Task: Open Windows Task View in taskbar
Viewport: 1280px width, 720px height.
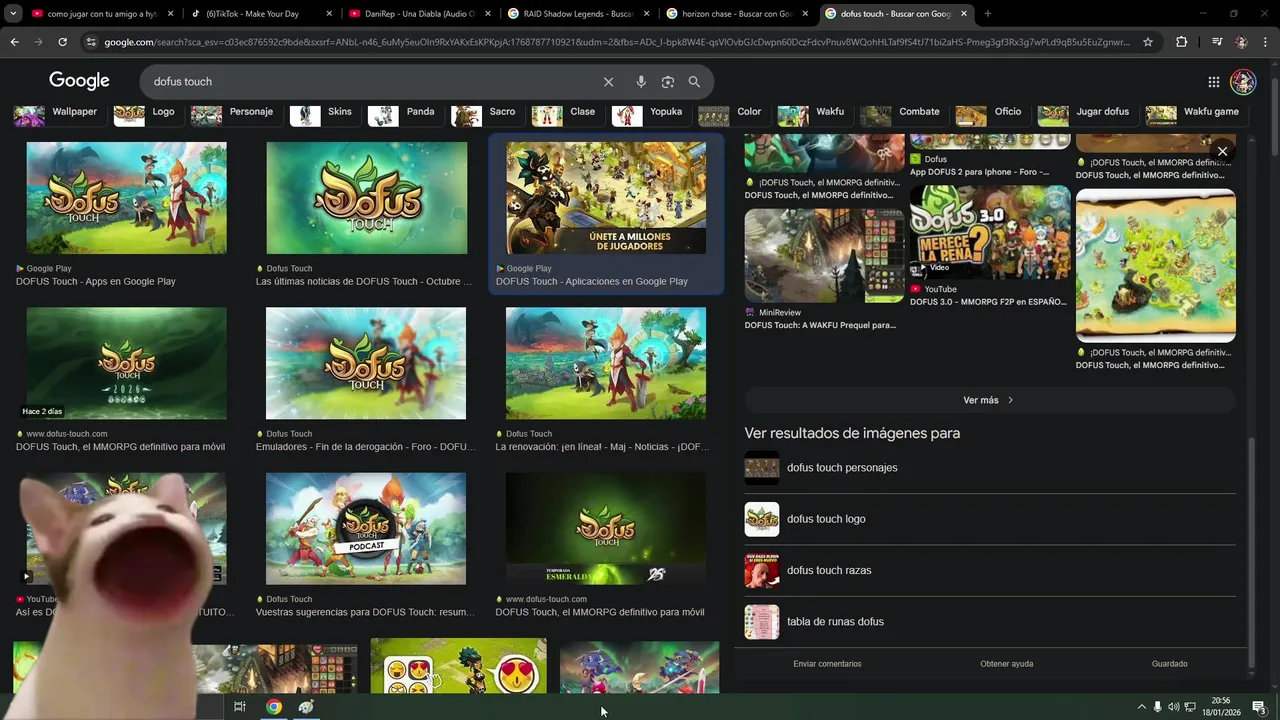Action: click(x=240, y=707)
